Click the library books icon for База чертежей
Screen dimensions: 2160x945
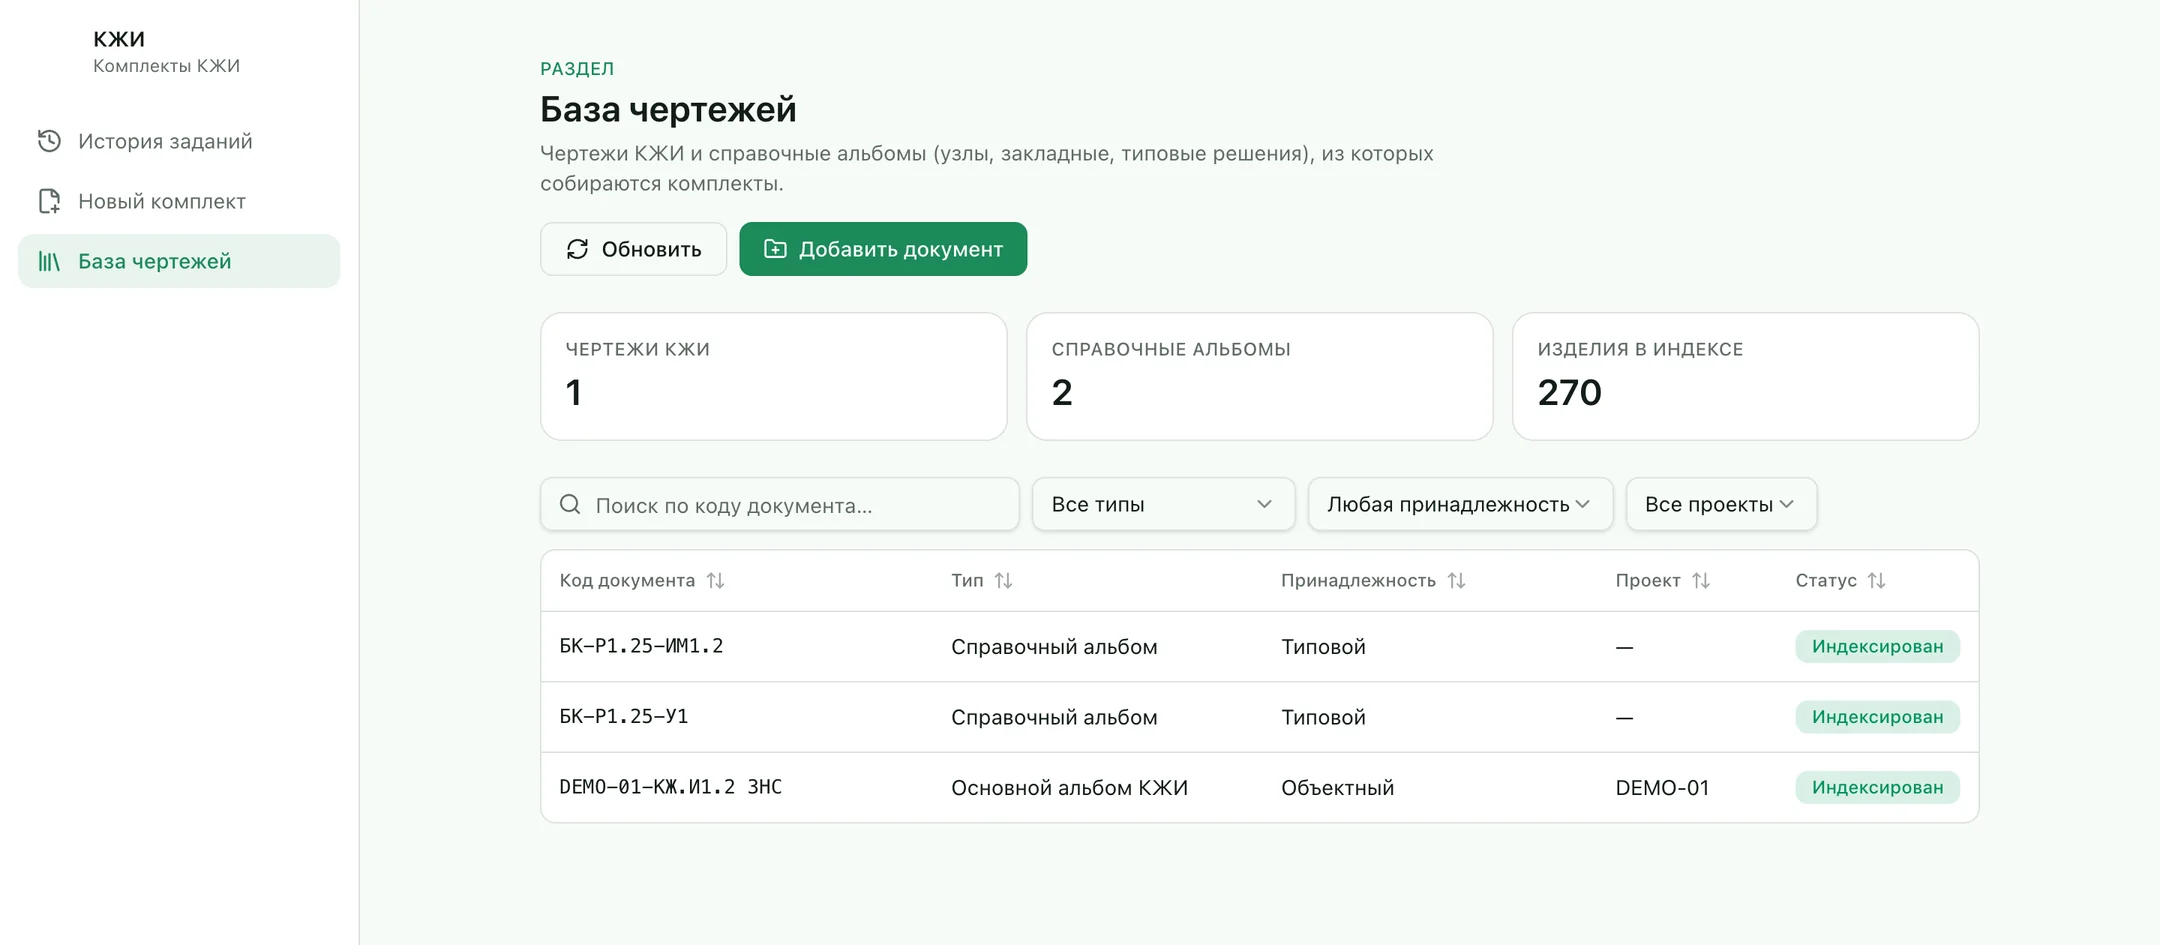click(x=49, y=261)
